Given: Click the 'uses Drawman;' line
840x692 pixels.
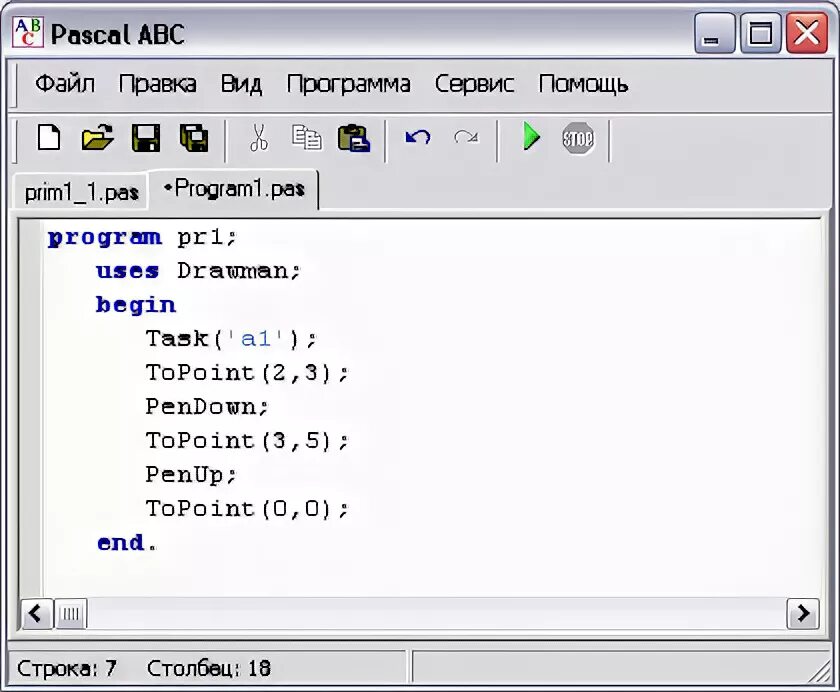Looking at the screenshot, I should pos(198,271).
